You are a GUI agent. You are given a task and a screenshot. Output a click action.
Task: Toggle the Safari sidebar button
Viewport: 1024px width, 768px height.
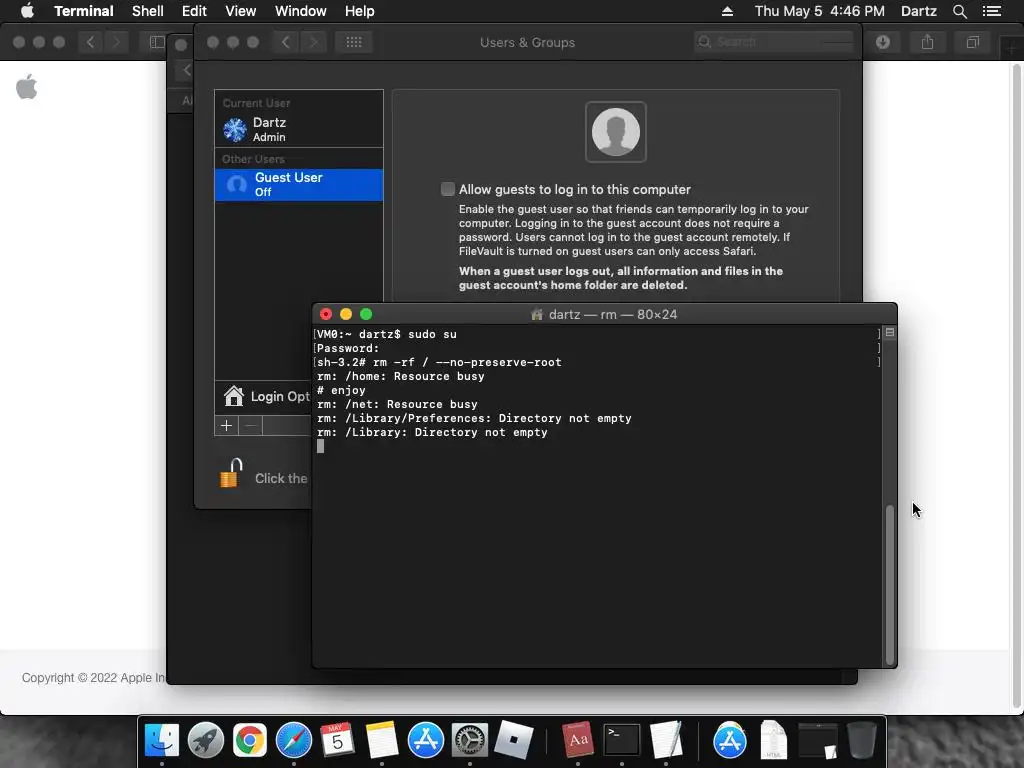click(156, 42)
